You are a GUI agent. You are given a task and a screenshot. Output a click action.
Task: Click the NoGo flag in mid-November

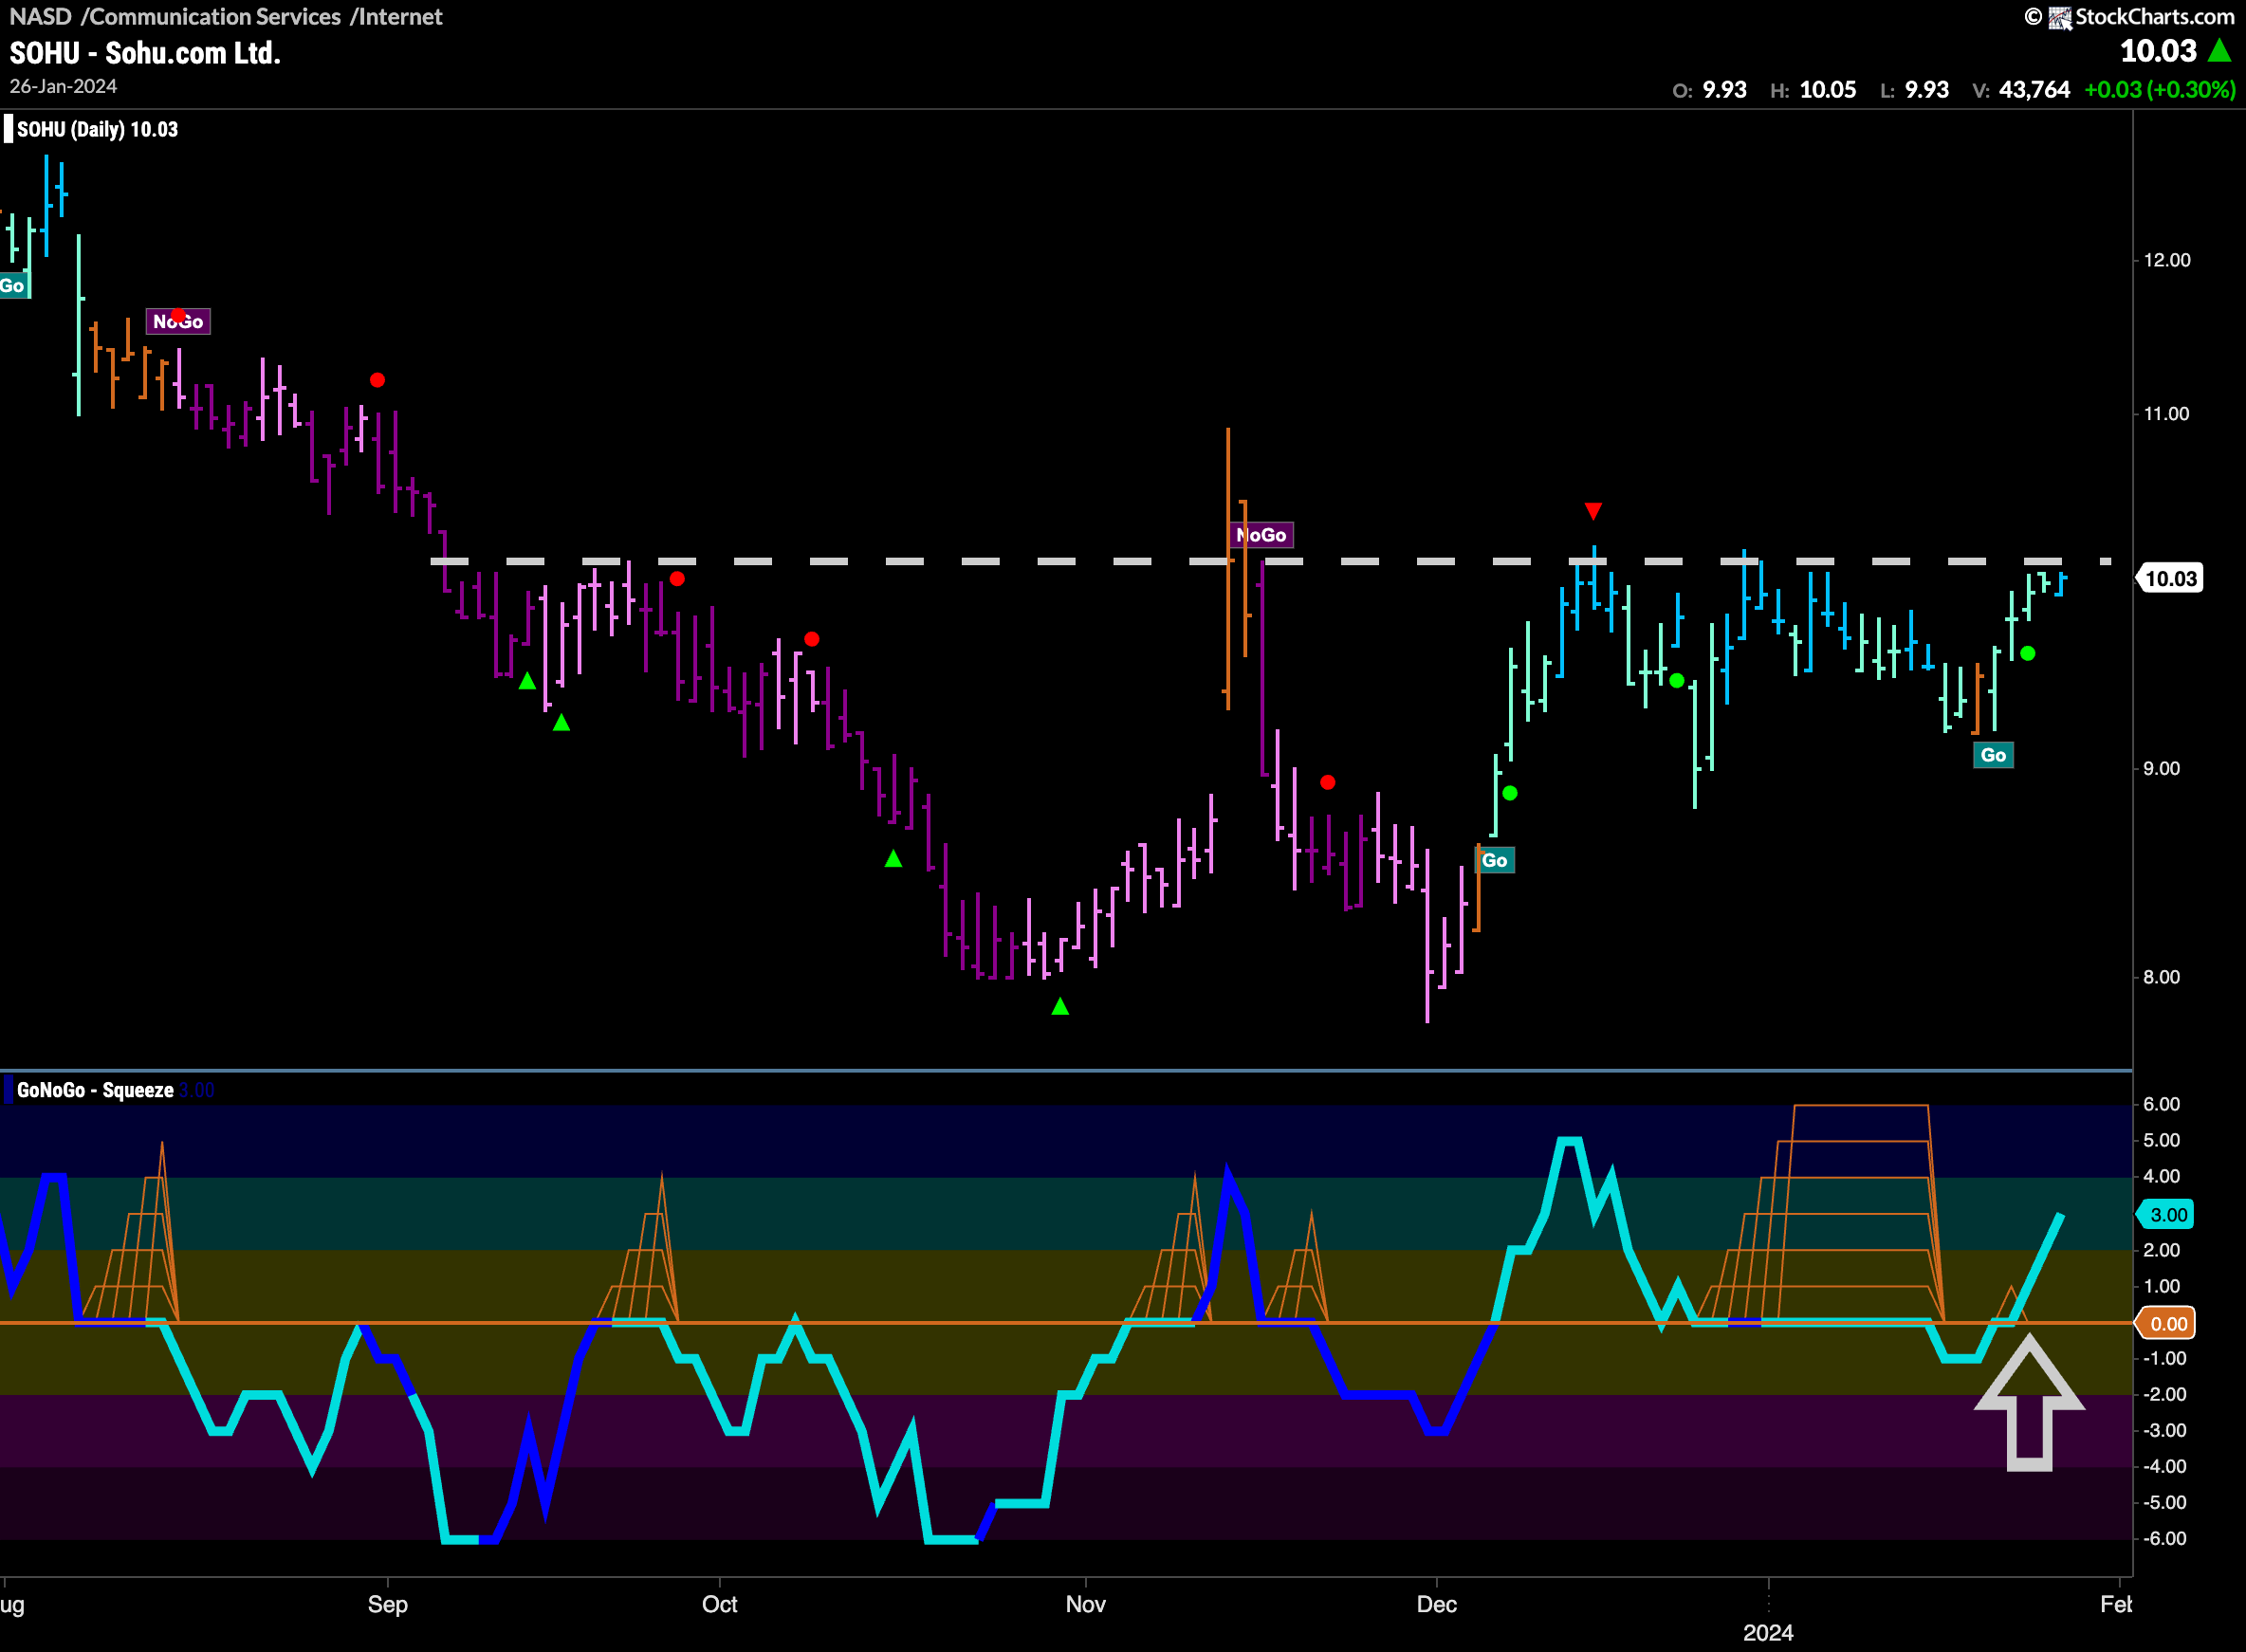[x=1261, y=535]
